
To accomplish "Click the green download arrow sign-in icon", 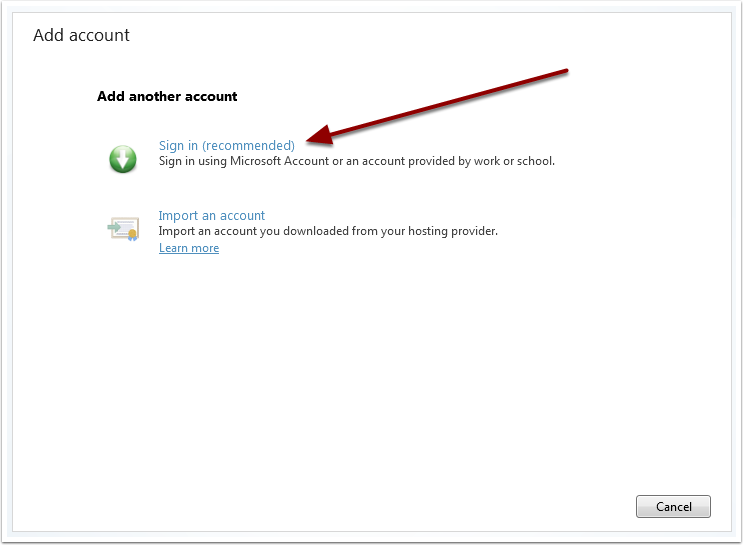I will (123, 159).
